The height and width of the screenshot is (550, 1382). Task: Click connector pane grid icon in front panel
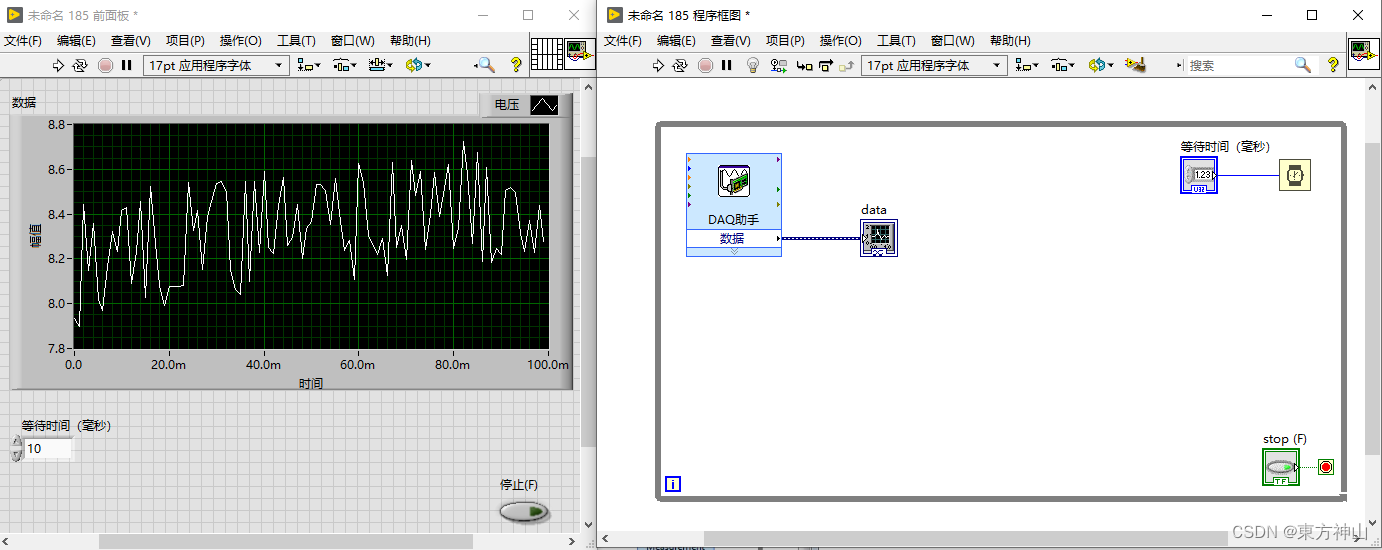point(546,53)
